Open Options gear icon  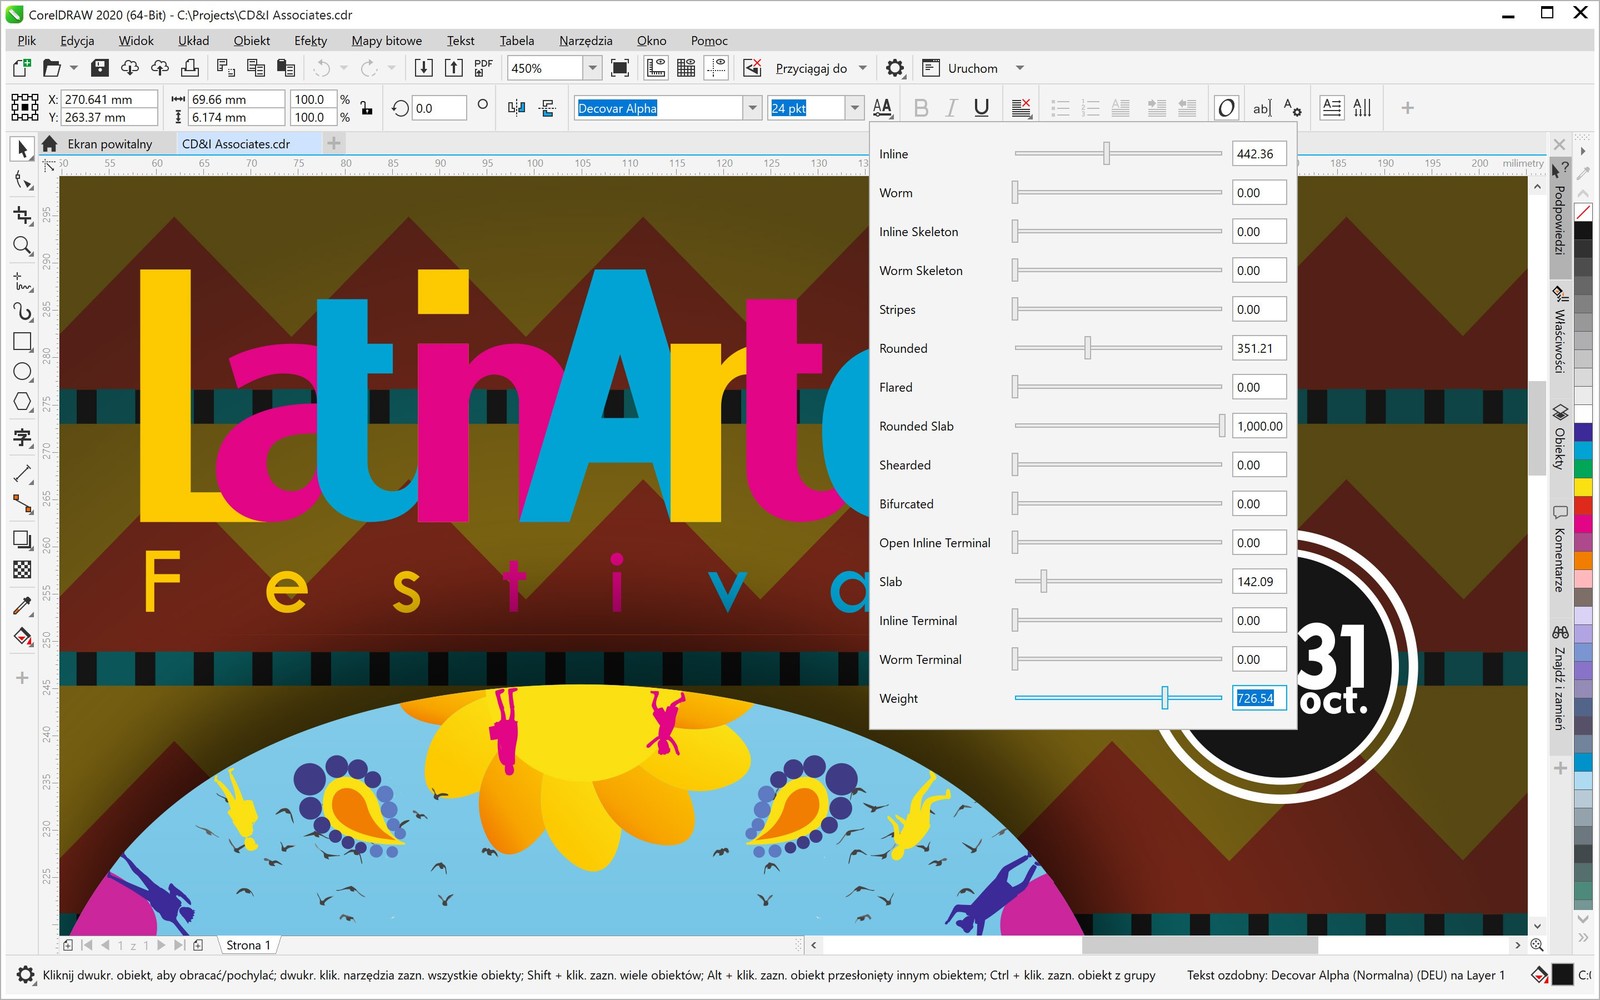click(895, 68)
